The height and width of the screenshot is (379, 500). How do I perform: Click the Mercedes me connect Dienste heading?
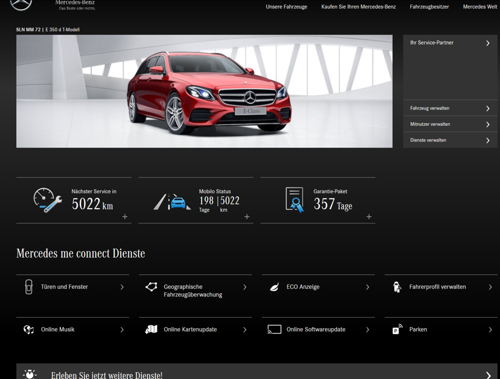click(81, 254)
